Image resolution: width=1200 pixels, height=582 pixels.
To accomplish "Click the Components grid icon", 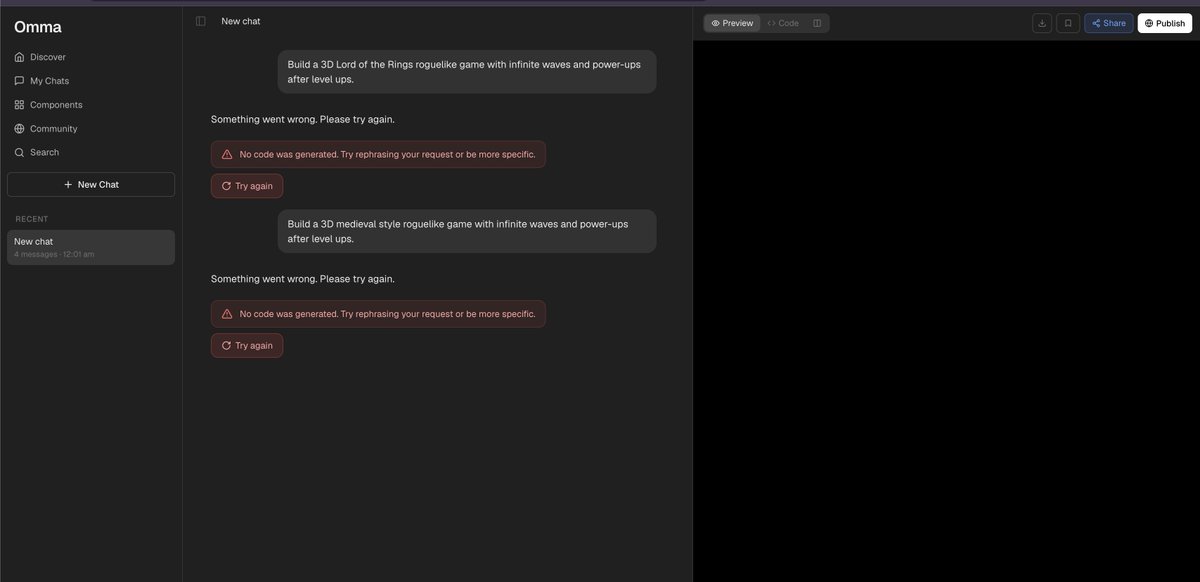I will point(19,105).
